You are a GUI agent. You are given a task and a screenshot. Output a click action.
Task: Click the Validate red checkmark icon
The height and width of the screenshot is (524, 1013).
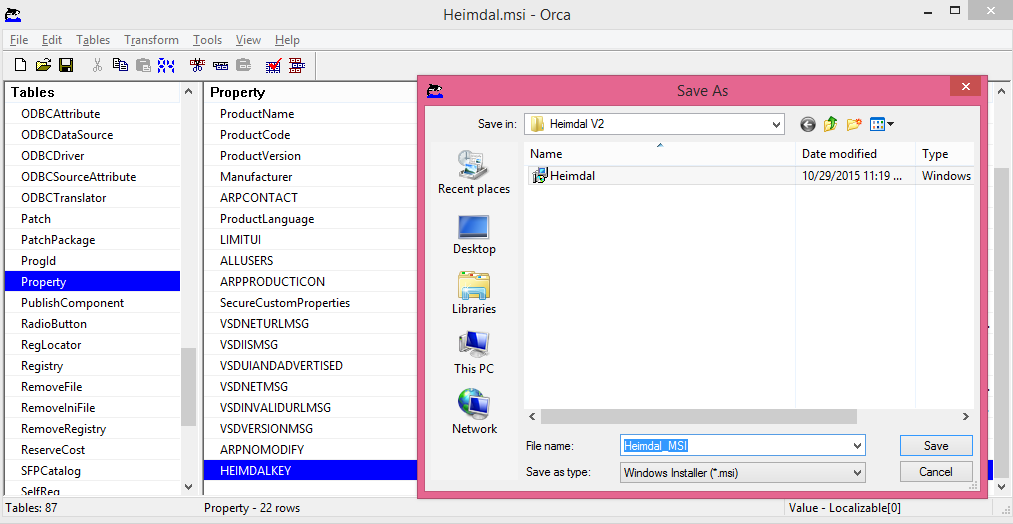tap(274, 65)
